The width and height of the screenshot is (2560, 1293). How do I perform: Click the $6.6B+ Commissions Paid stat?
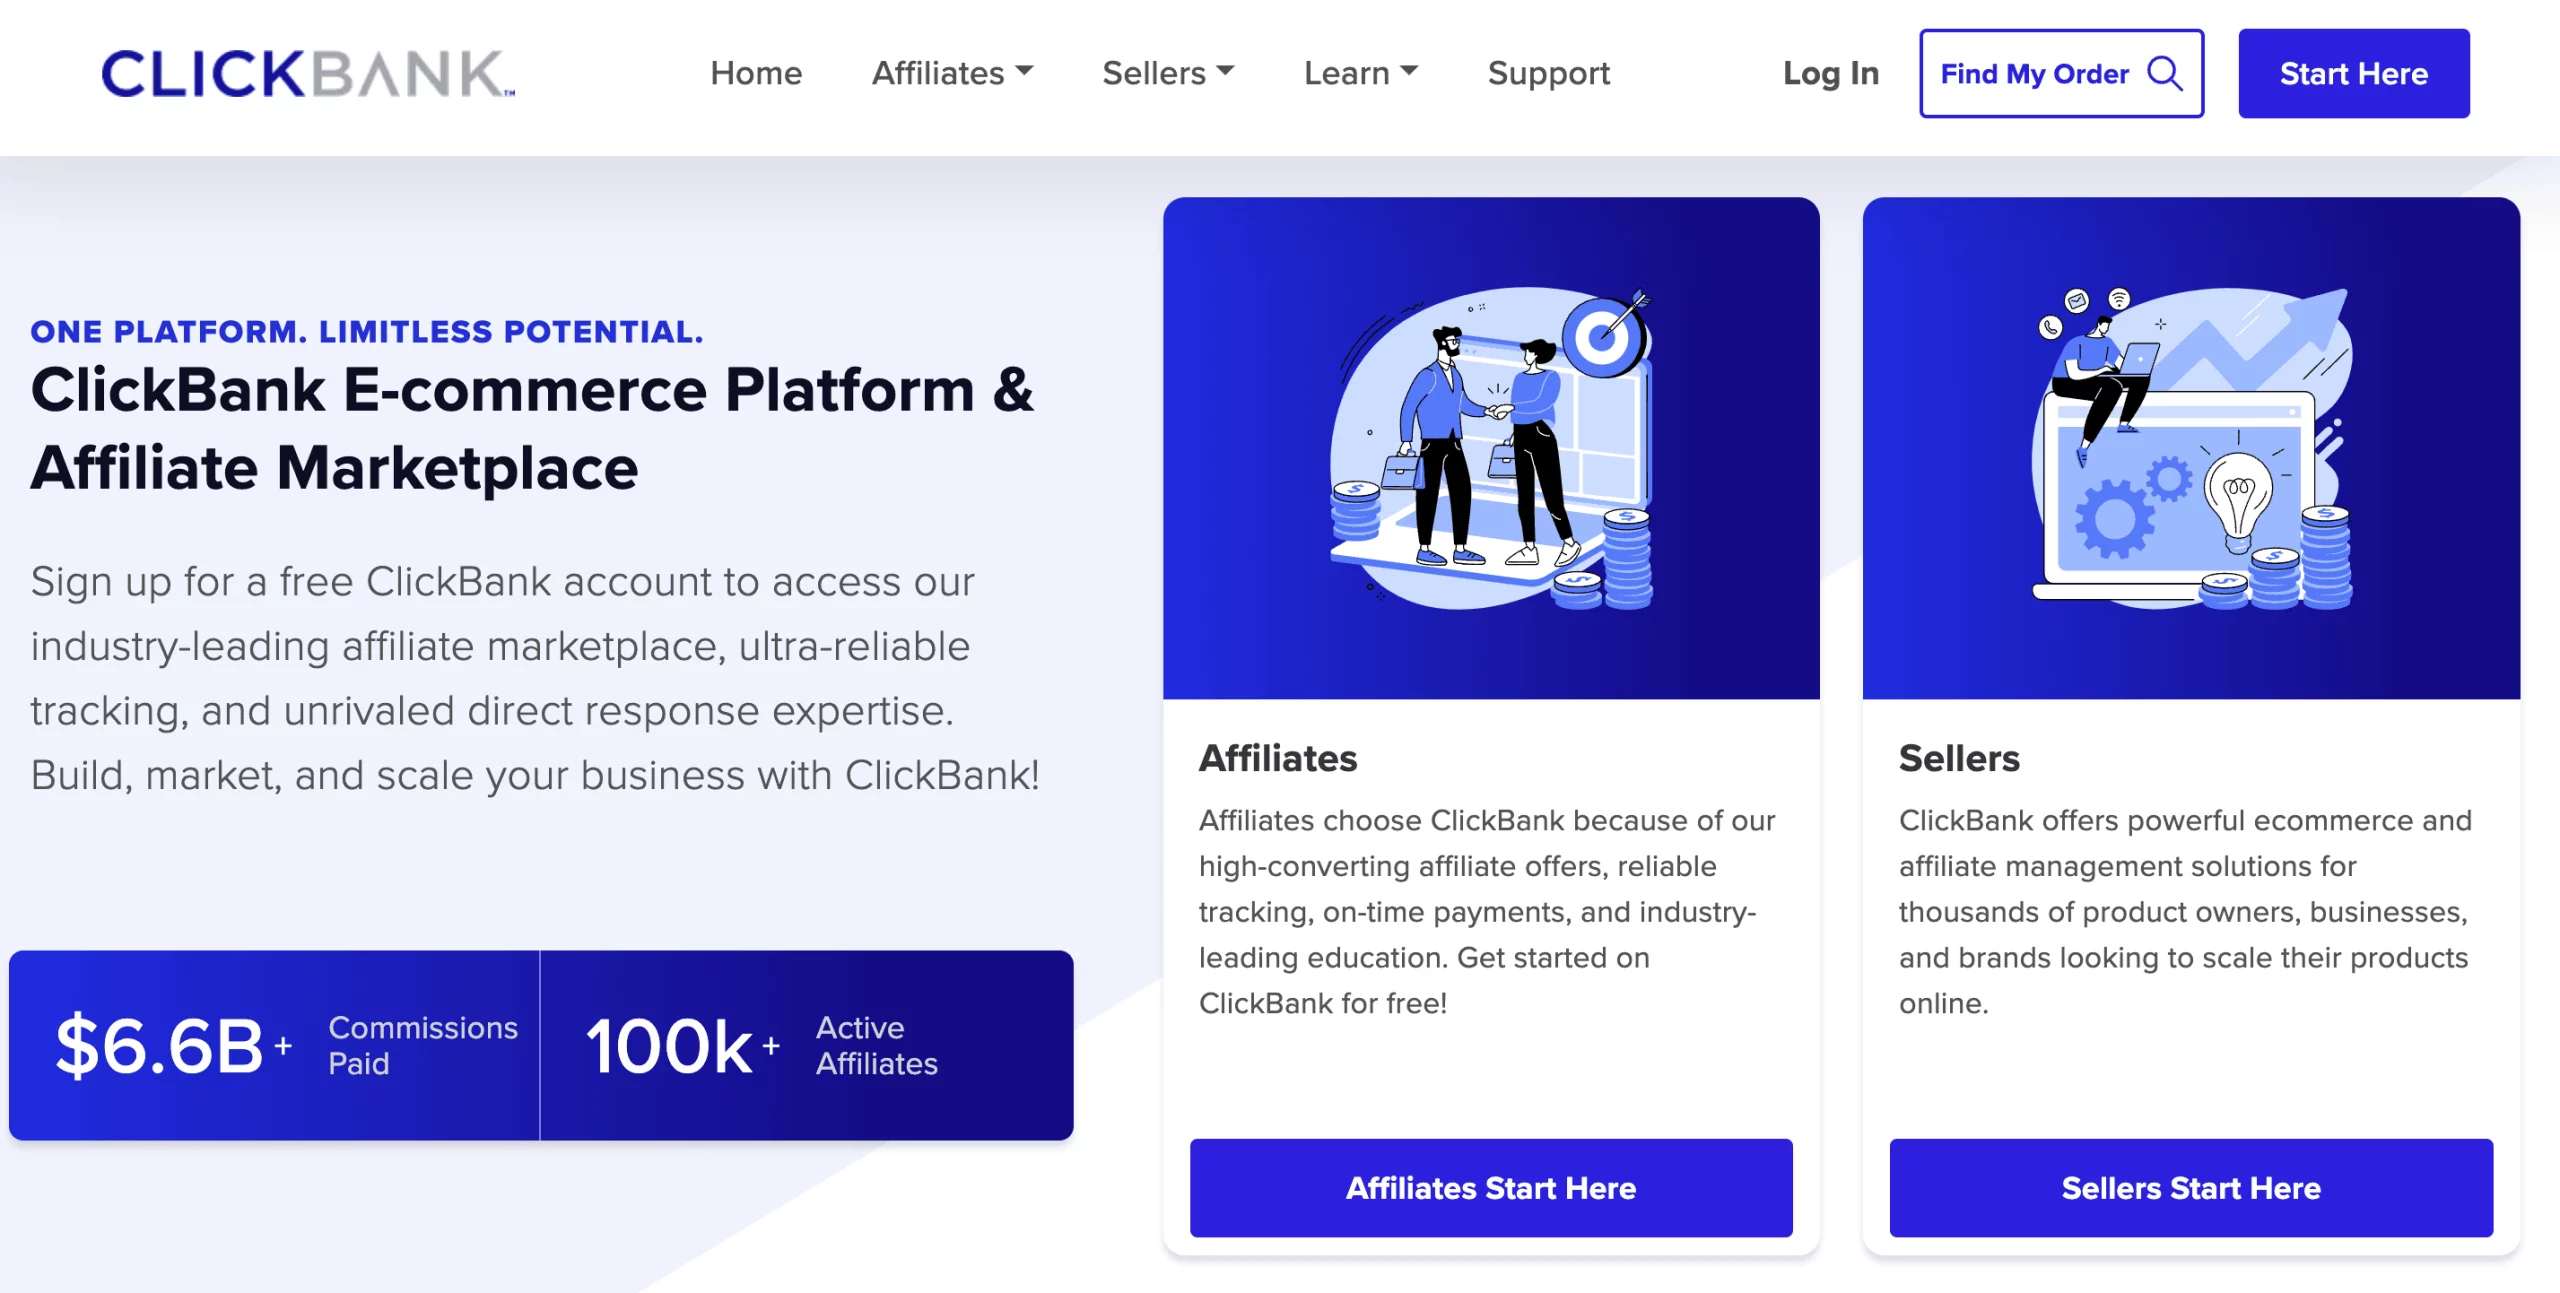274,1045
